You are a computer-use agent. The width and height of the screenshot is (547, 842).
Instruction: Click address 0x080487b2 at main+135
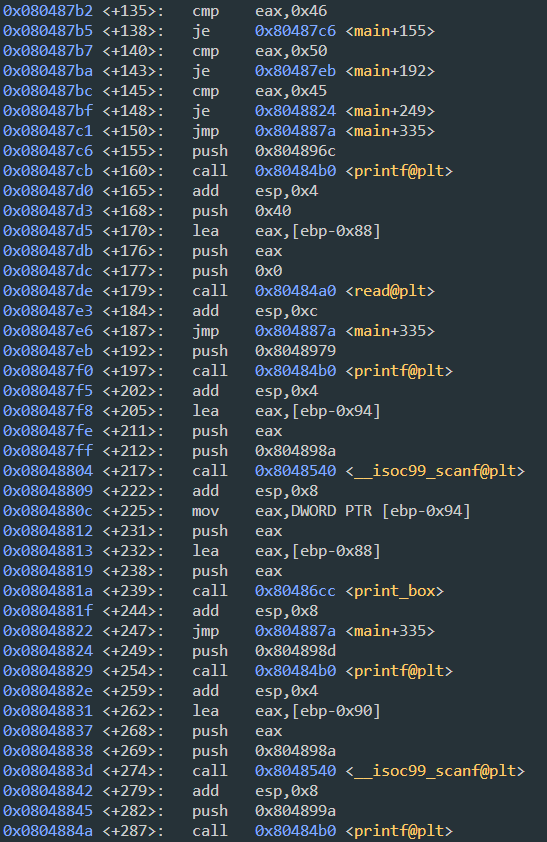[x=48, y=11]
